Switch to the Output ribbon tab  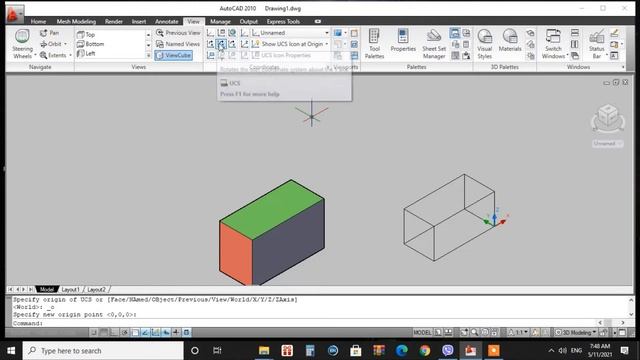point(249,21)
